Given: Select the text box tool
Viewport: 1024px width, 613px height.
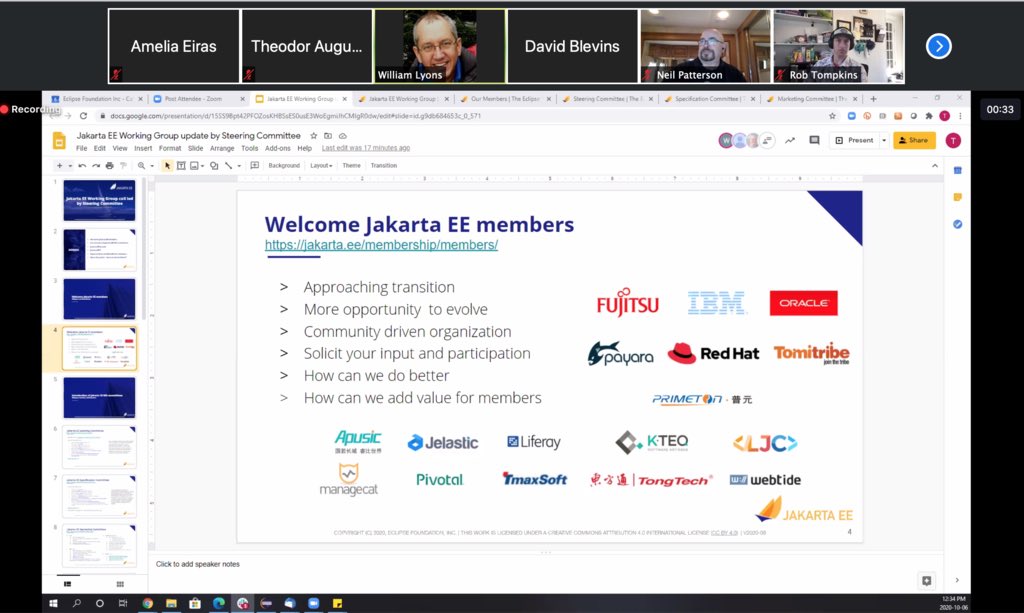Looking at the screenshot, I should [x=181, y=166].
